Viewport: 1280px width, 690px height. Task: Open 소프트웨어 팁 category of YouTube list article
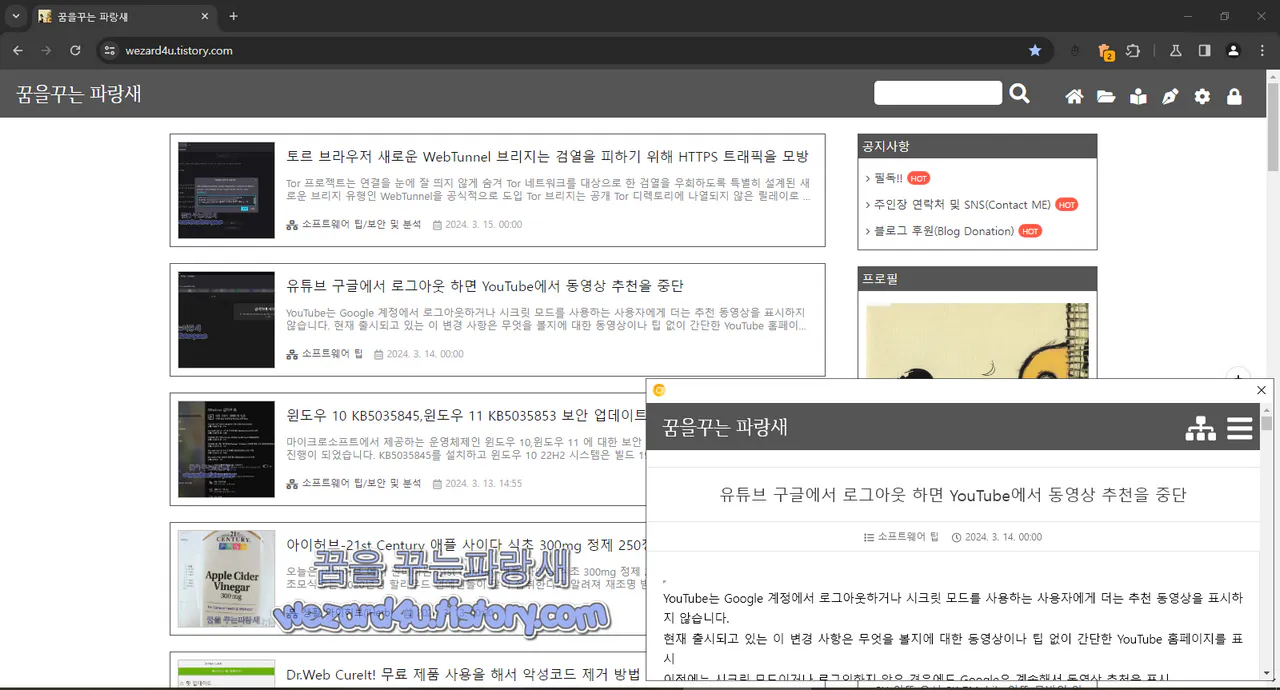332,354
